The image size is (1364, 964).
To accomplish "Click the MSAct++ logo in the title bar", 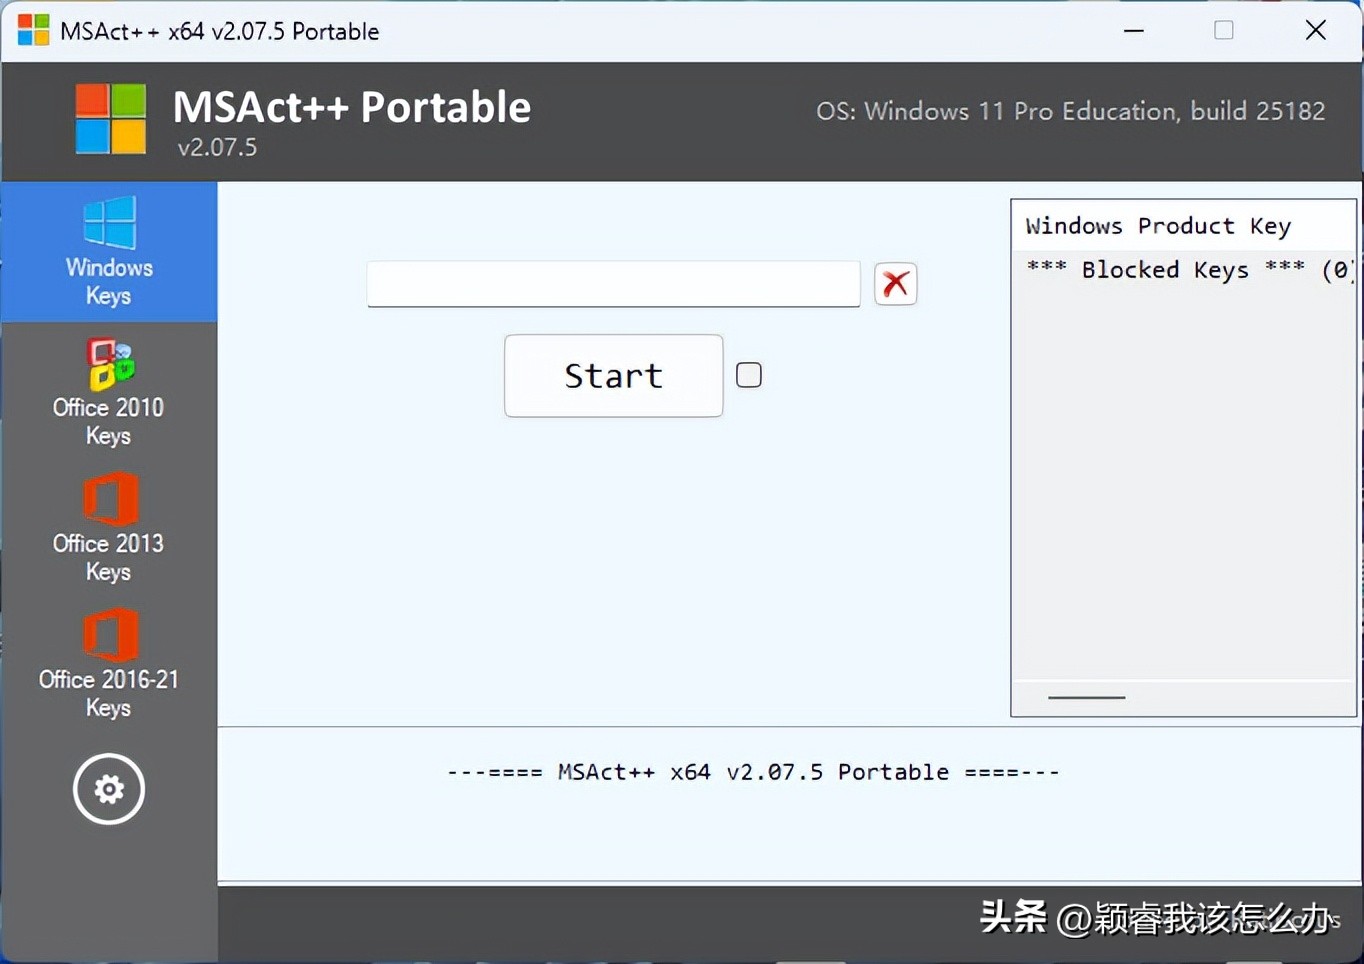I will pyautogui.click(x=33, y=29).
